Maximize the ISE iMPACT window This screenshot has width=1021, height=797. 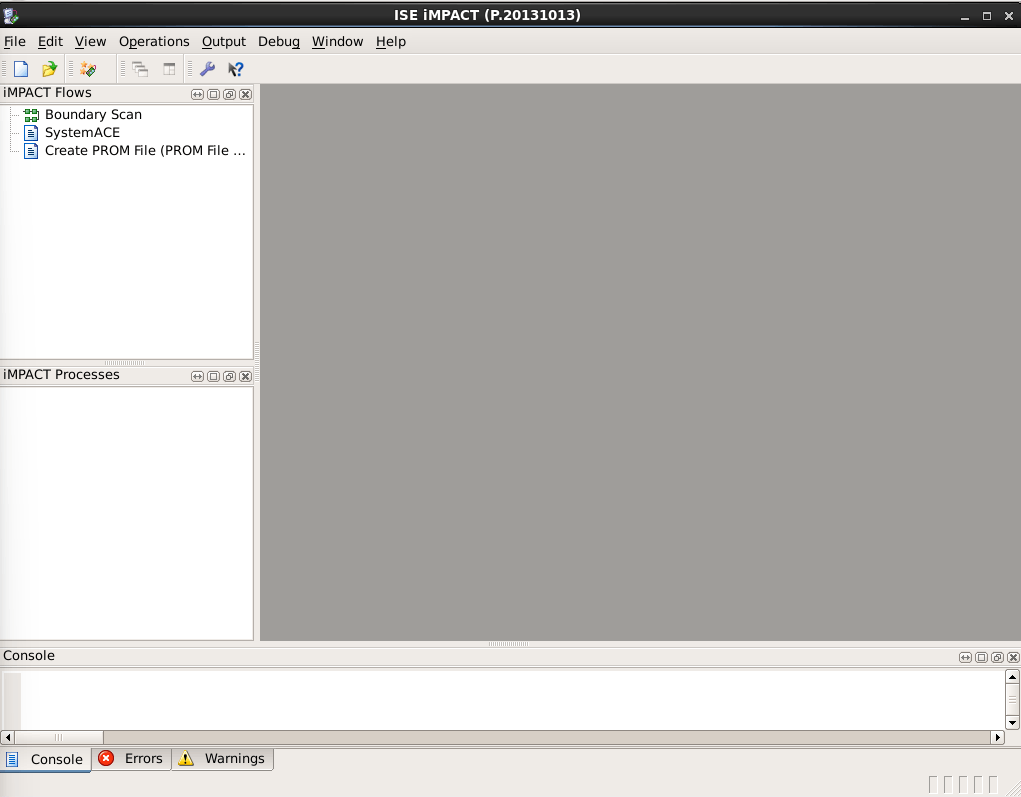987,16
